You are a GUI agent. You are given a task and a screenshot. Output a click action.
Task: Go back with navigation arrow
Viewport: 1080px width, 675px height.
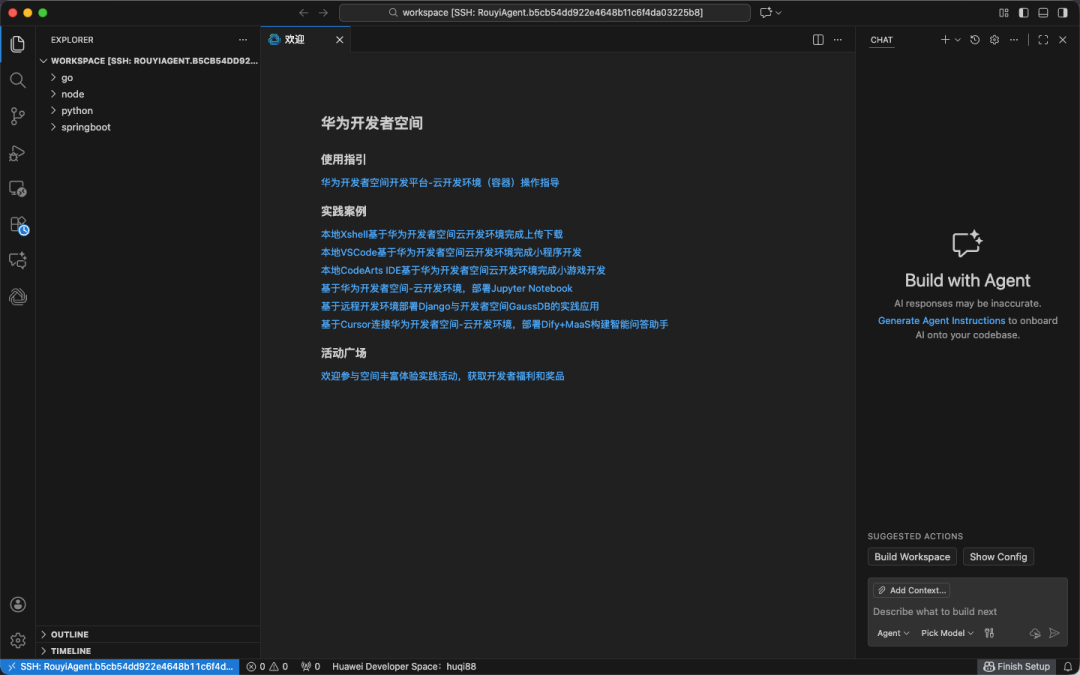pyautogui.click(x=304, y=12)
